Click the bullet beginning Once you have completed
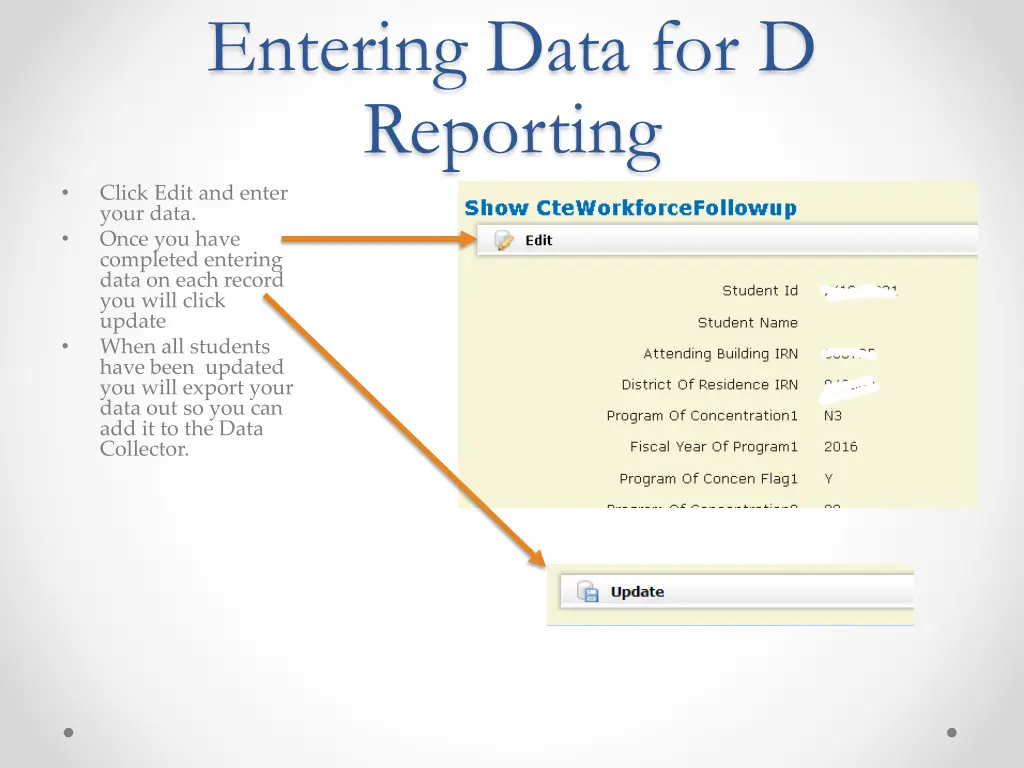The image size is (1024, 768). pos(191,280)
